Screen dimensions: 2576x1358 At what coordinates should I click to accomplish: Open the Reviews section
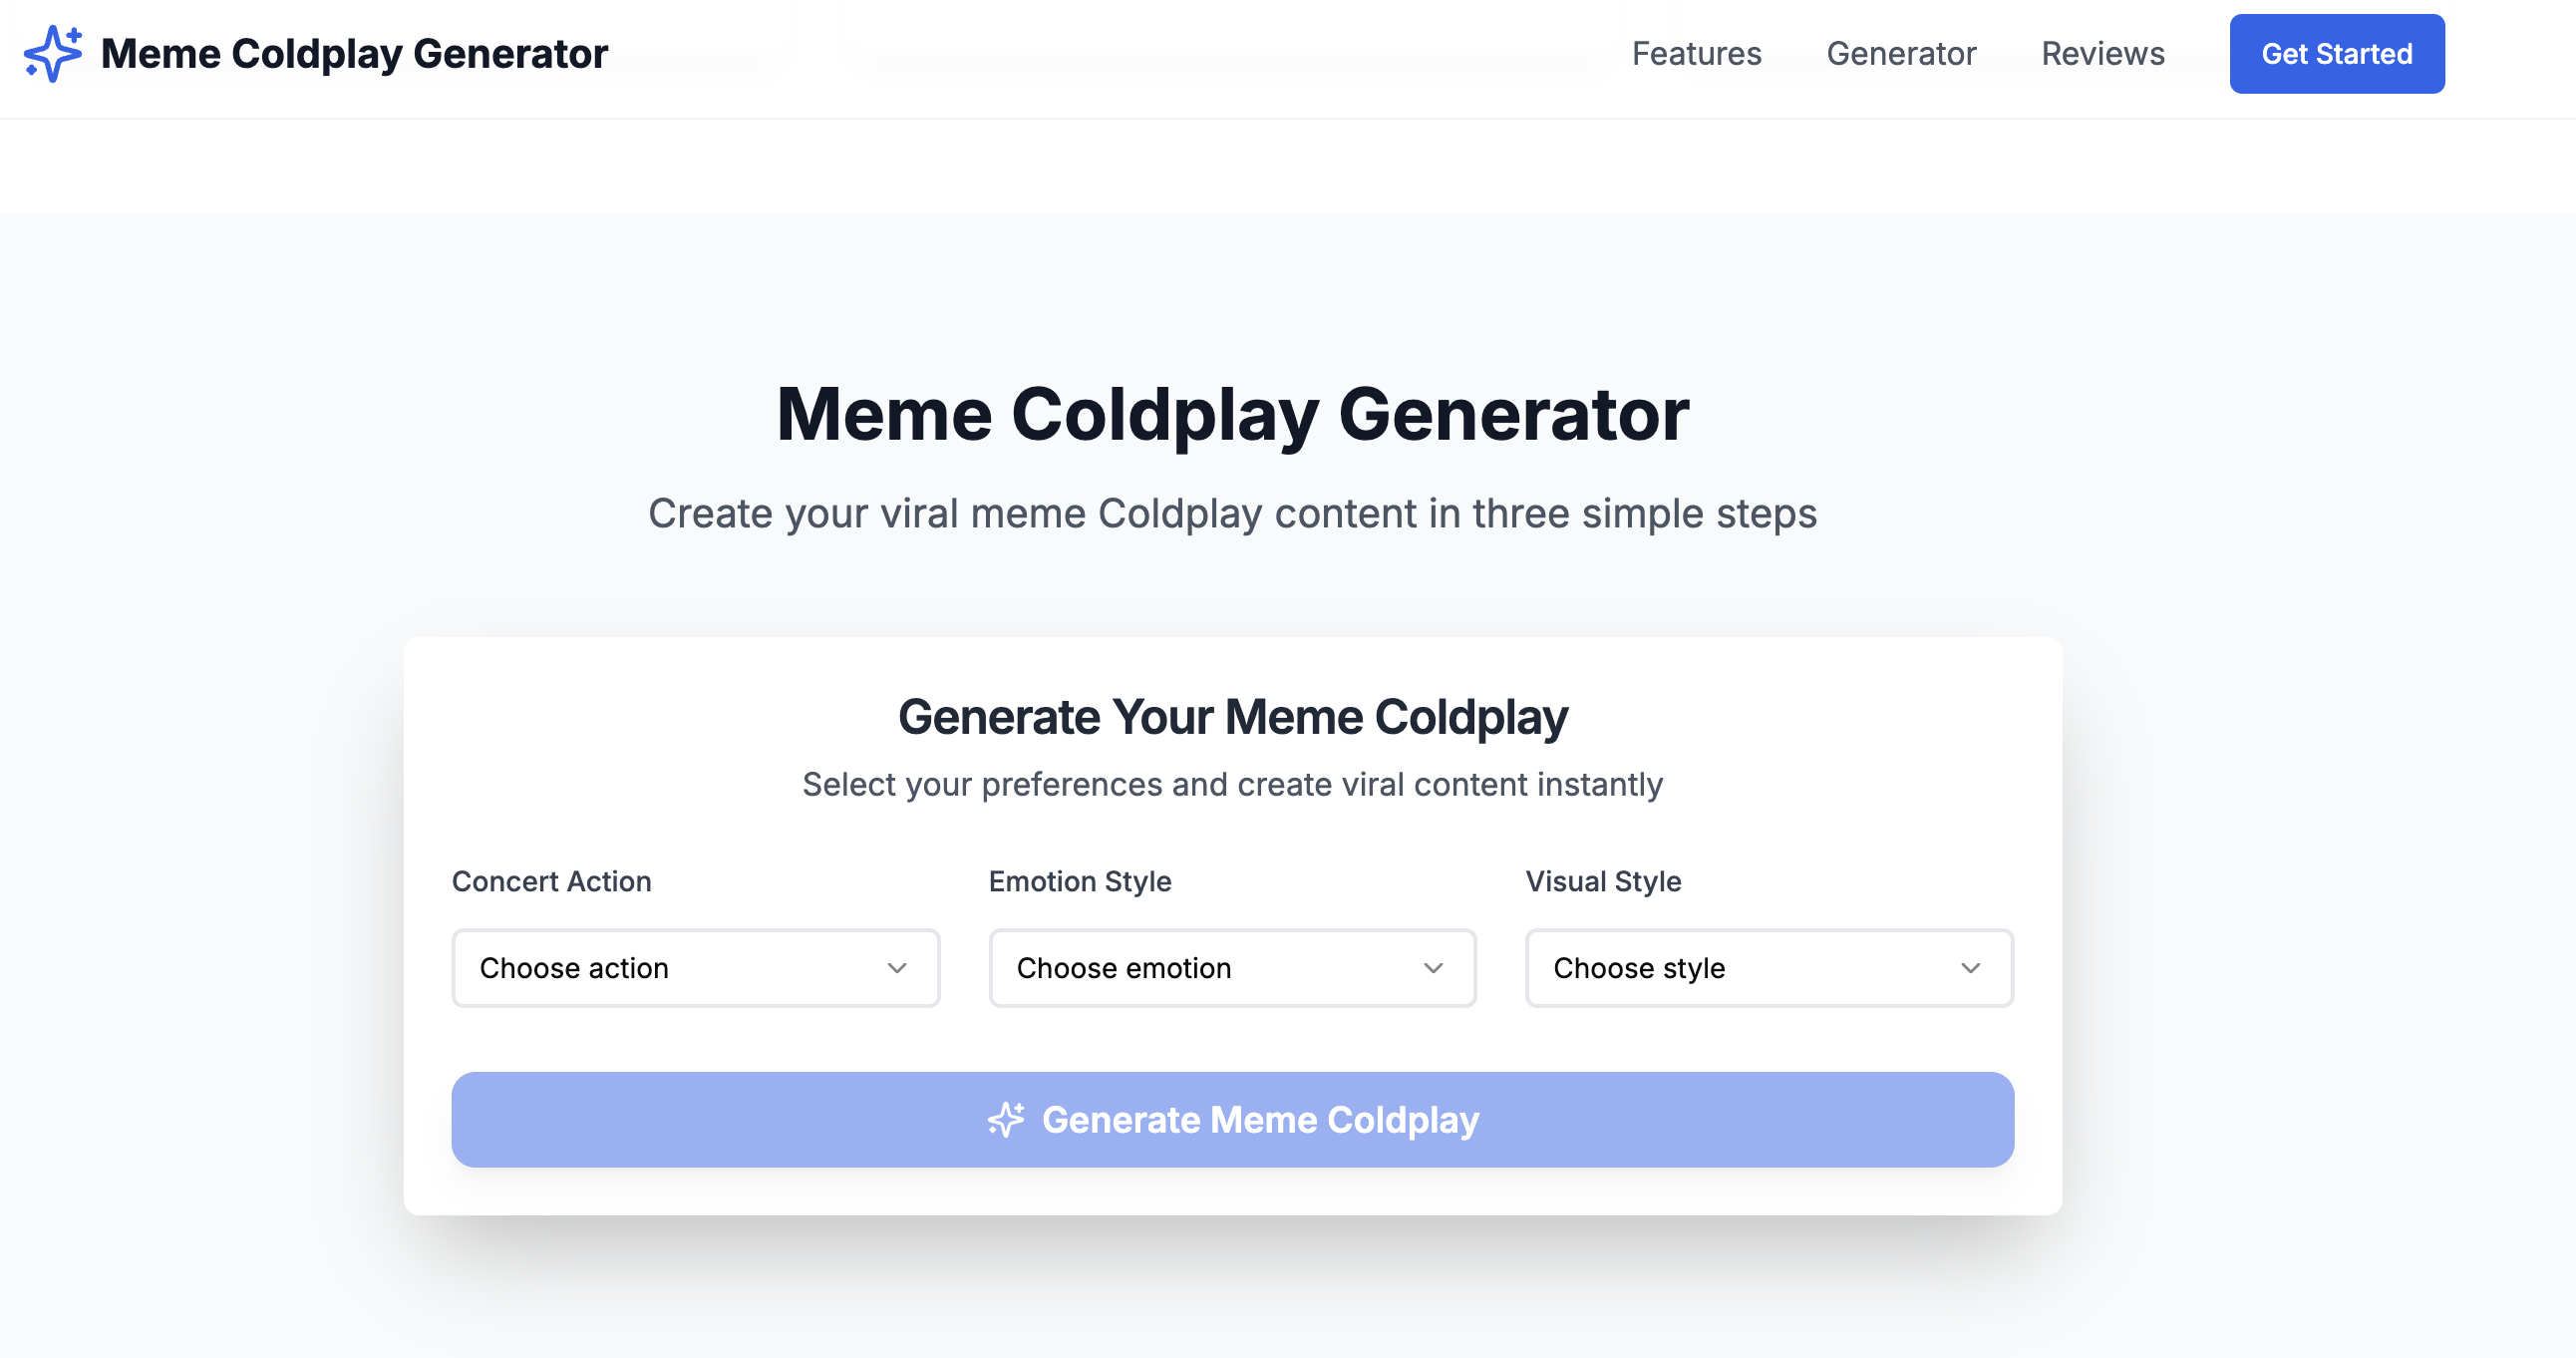pyautogui.click(x=2103, y=53)
